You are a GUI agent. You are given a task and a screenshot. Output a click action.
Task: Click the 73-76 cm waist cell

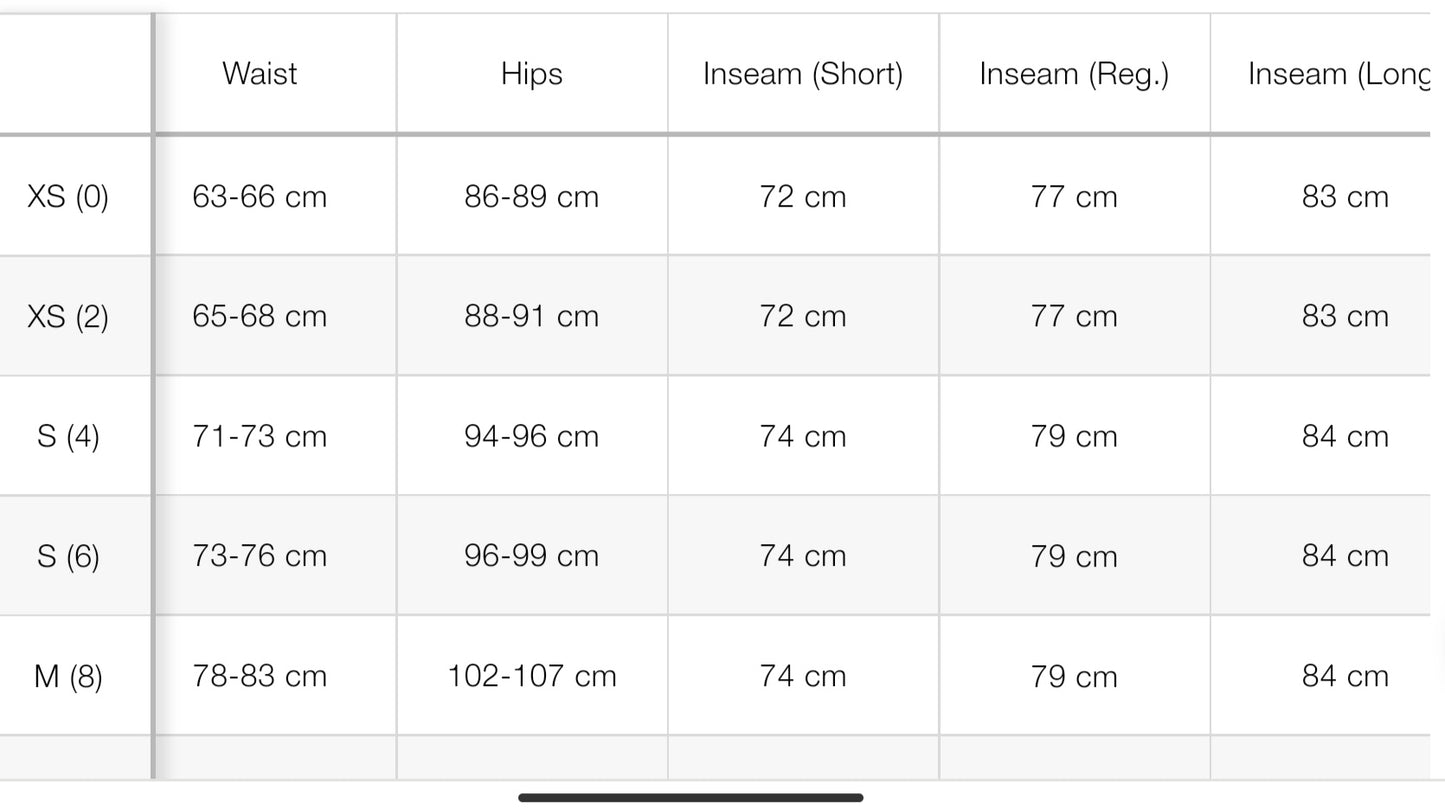(x=260, y=556)
